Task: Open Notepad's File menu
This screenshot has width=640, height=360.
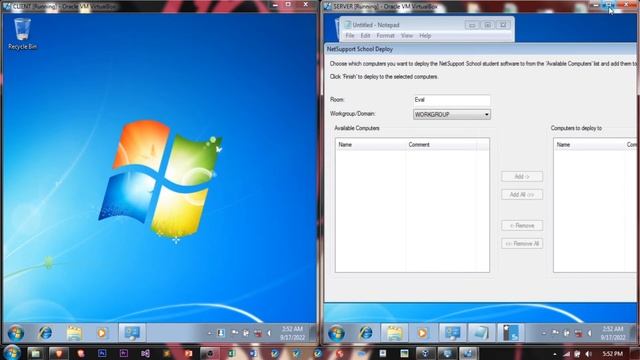Action: coord(350,36)
